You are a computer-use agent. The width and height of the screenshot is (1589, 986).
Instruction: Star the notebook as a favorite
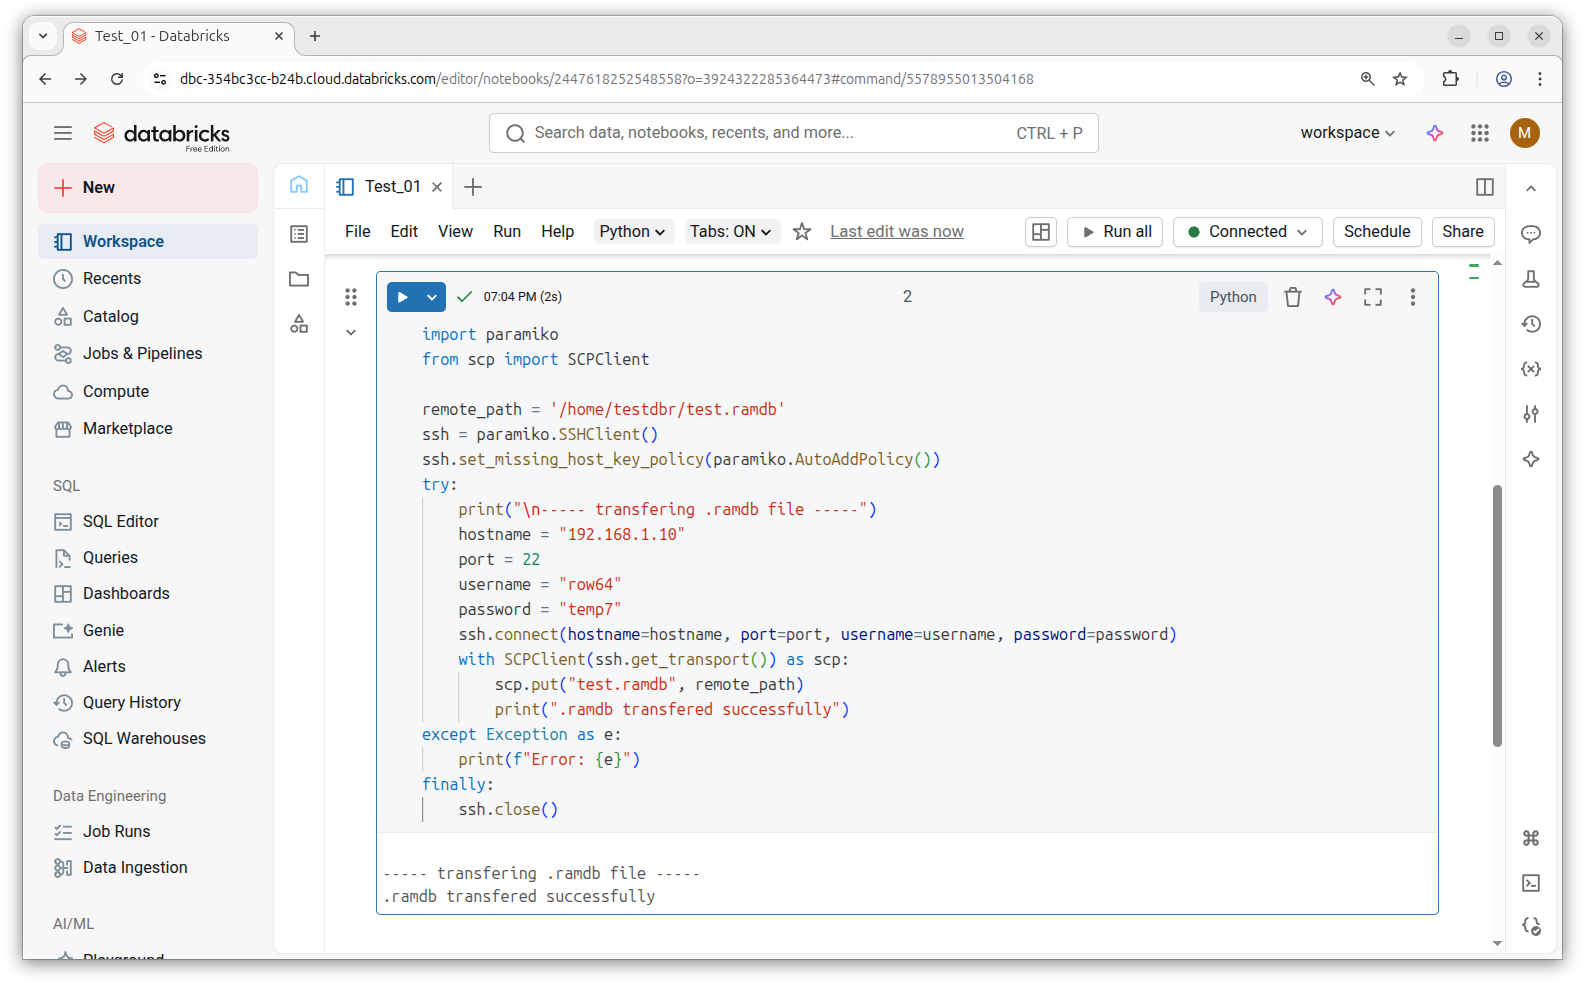[801, 232]
